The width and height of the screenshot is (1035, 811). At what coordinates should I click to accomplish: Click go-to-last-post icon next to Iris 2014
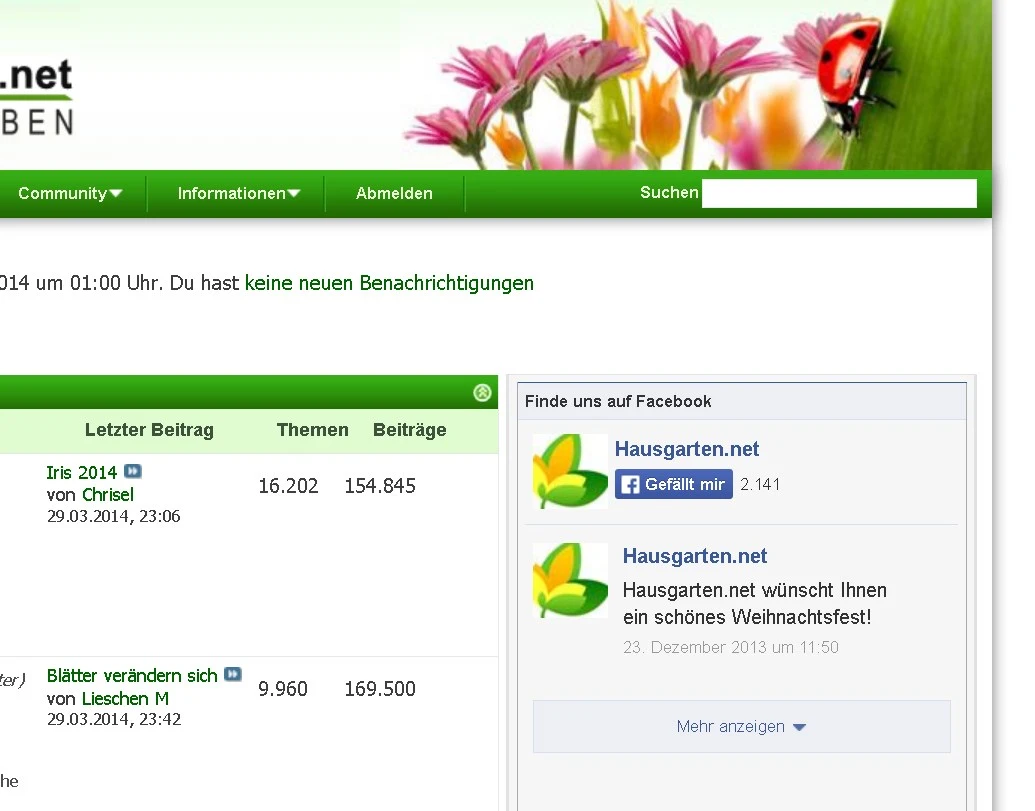[x=133, y=472]
